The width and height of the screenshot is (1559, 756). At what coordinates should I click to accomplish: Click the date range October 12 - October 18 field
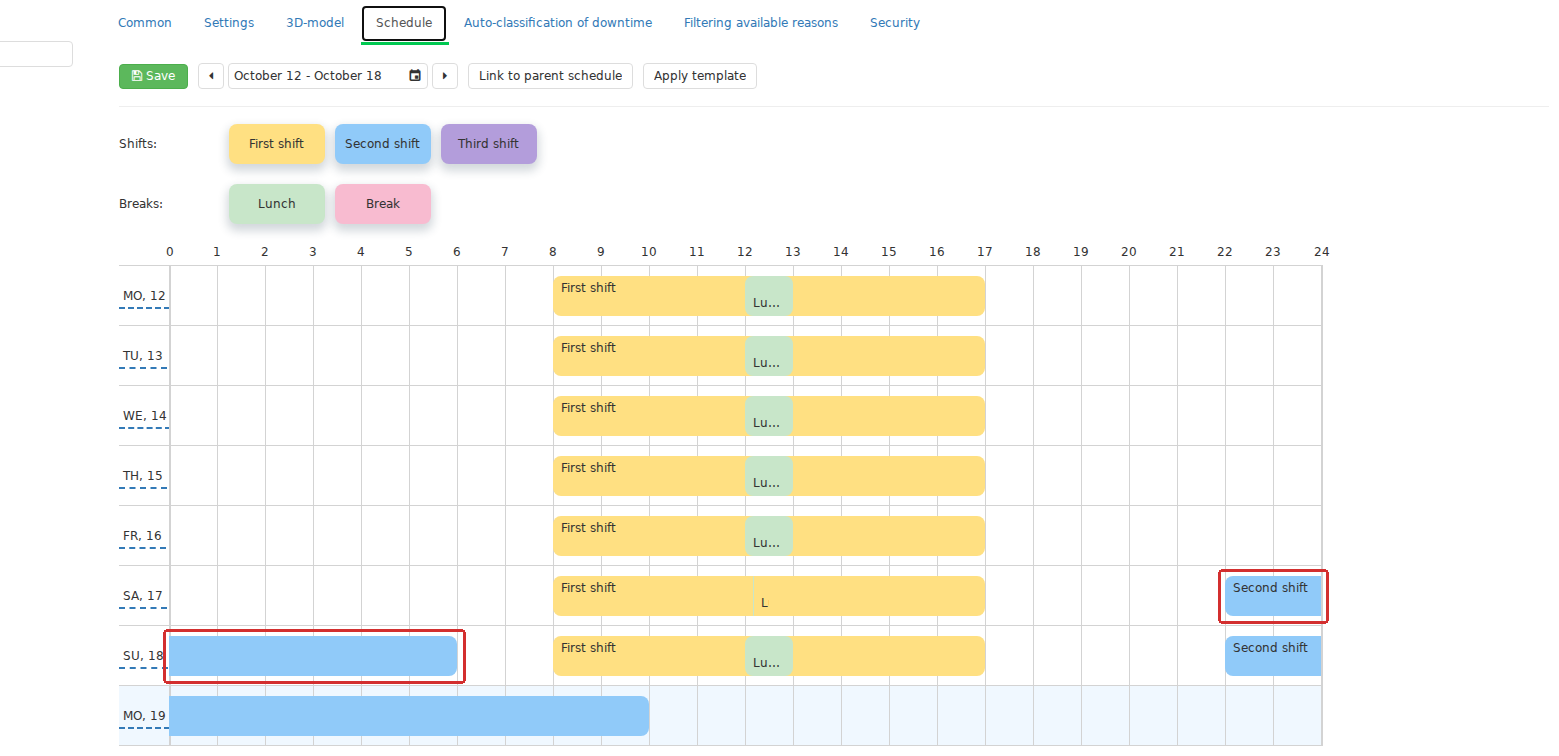[x=328, y=76]
